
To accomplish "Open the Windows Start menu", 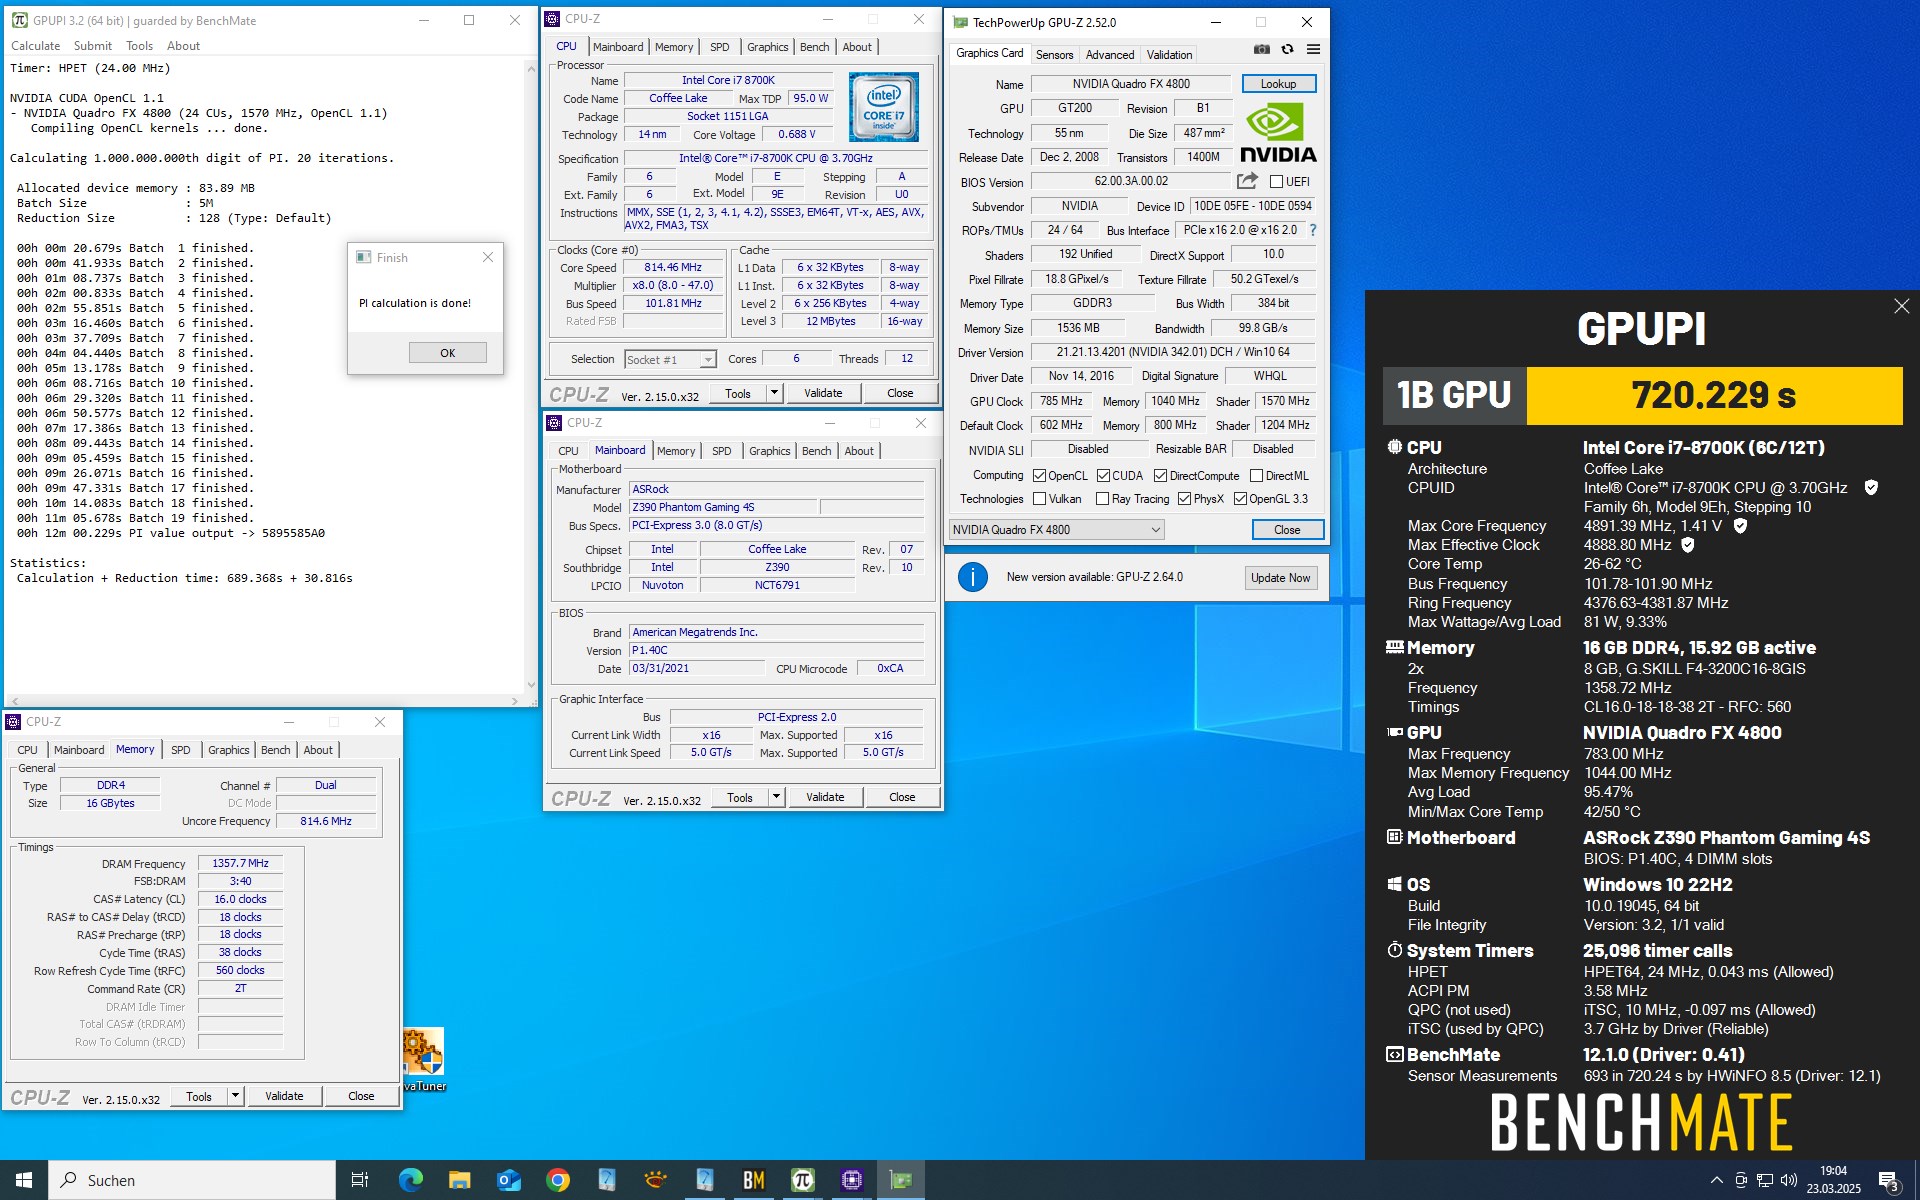I will click(24, 1180).
